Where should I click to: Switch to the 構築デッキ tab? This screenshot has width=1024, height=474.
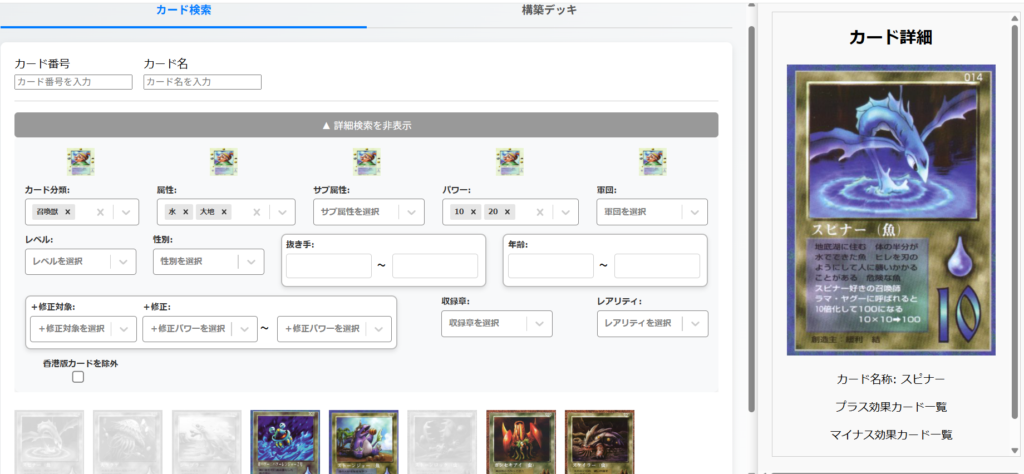pyautogui.click(x=549, y=10)
